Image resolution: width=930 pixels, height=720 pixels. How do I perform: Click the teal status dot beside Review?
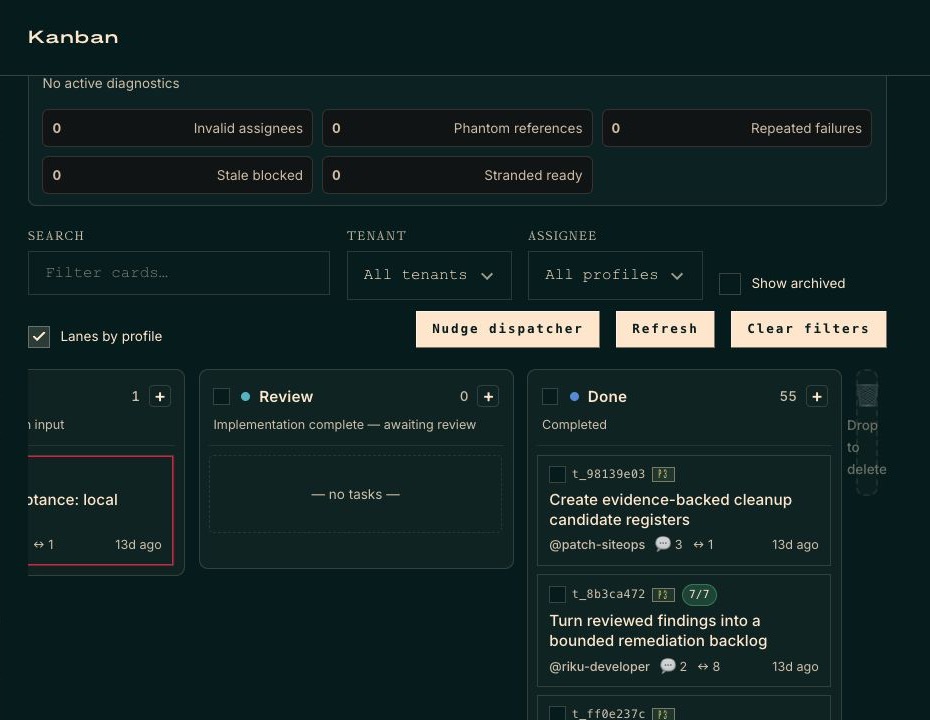(x=246, y=396)
